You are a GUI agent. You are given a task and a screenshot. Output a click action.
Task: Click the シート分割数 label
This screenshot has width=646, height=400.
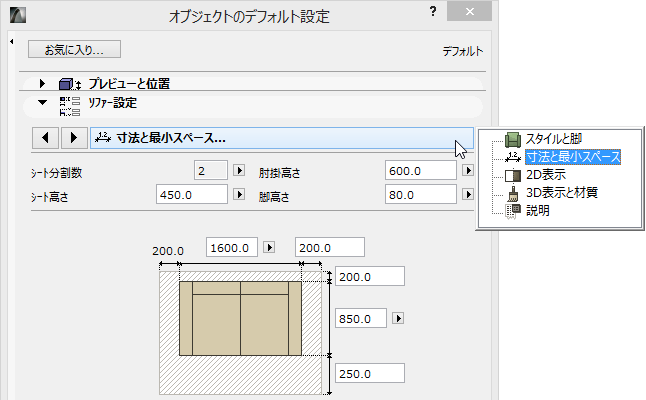(x=56, y=173)
